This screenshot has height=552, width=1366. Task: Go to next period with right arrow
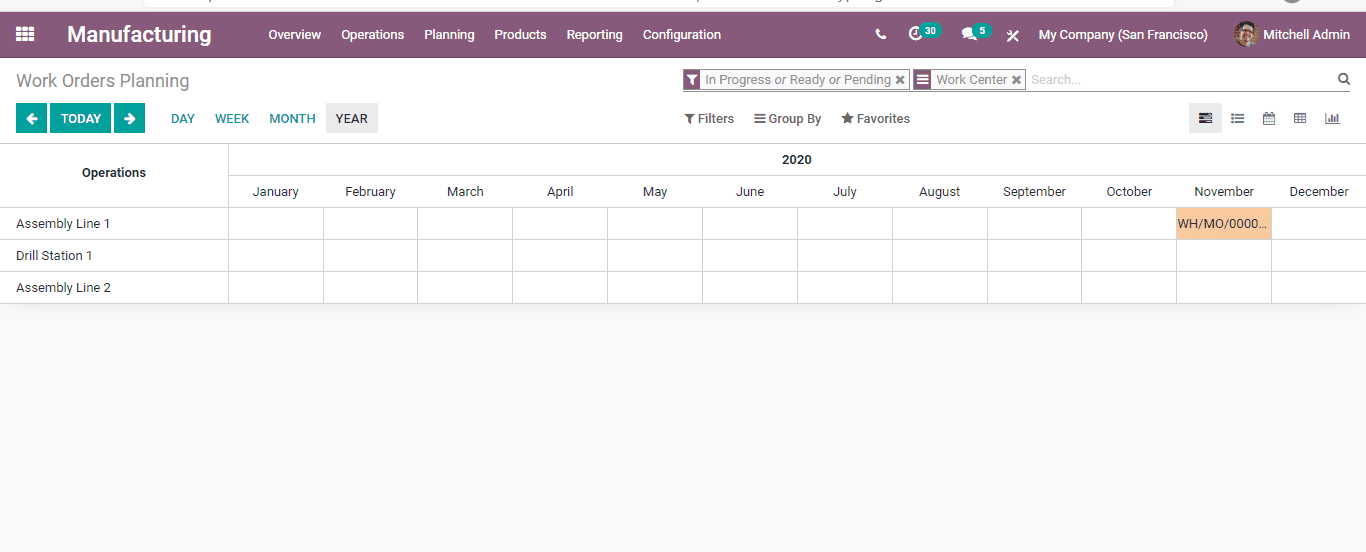129,118
